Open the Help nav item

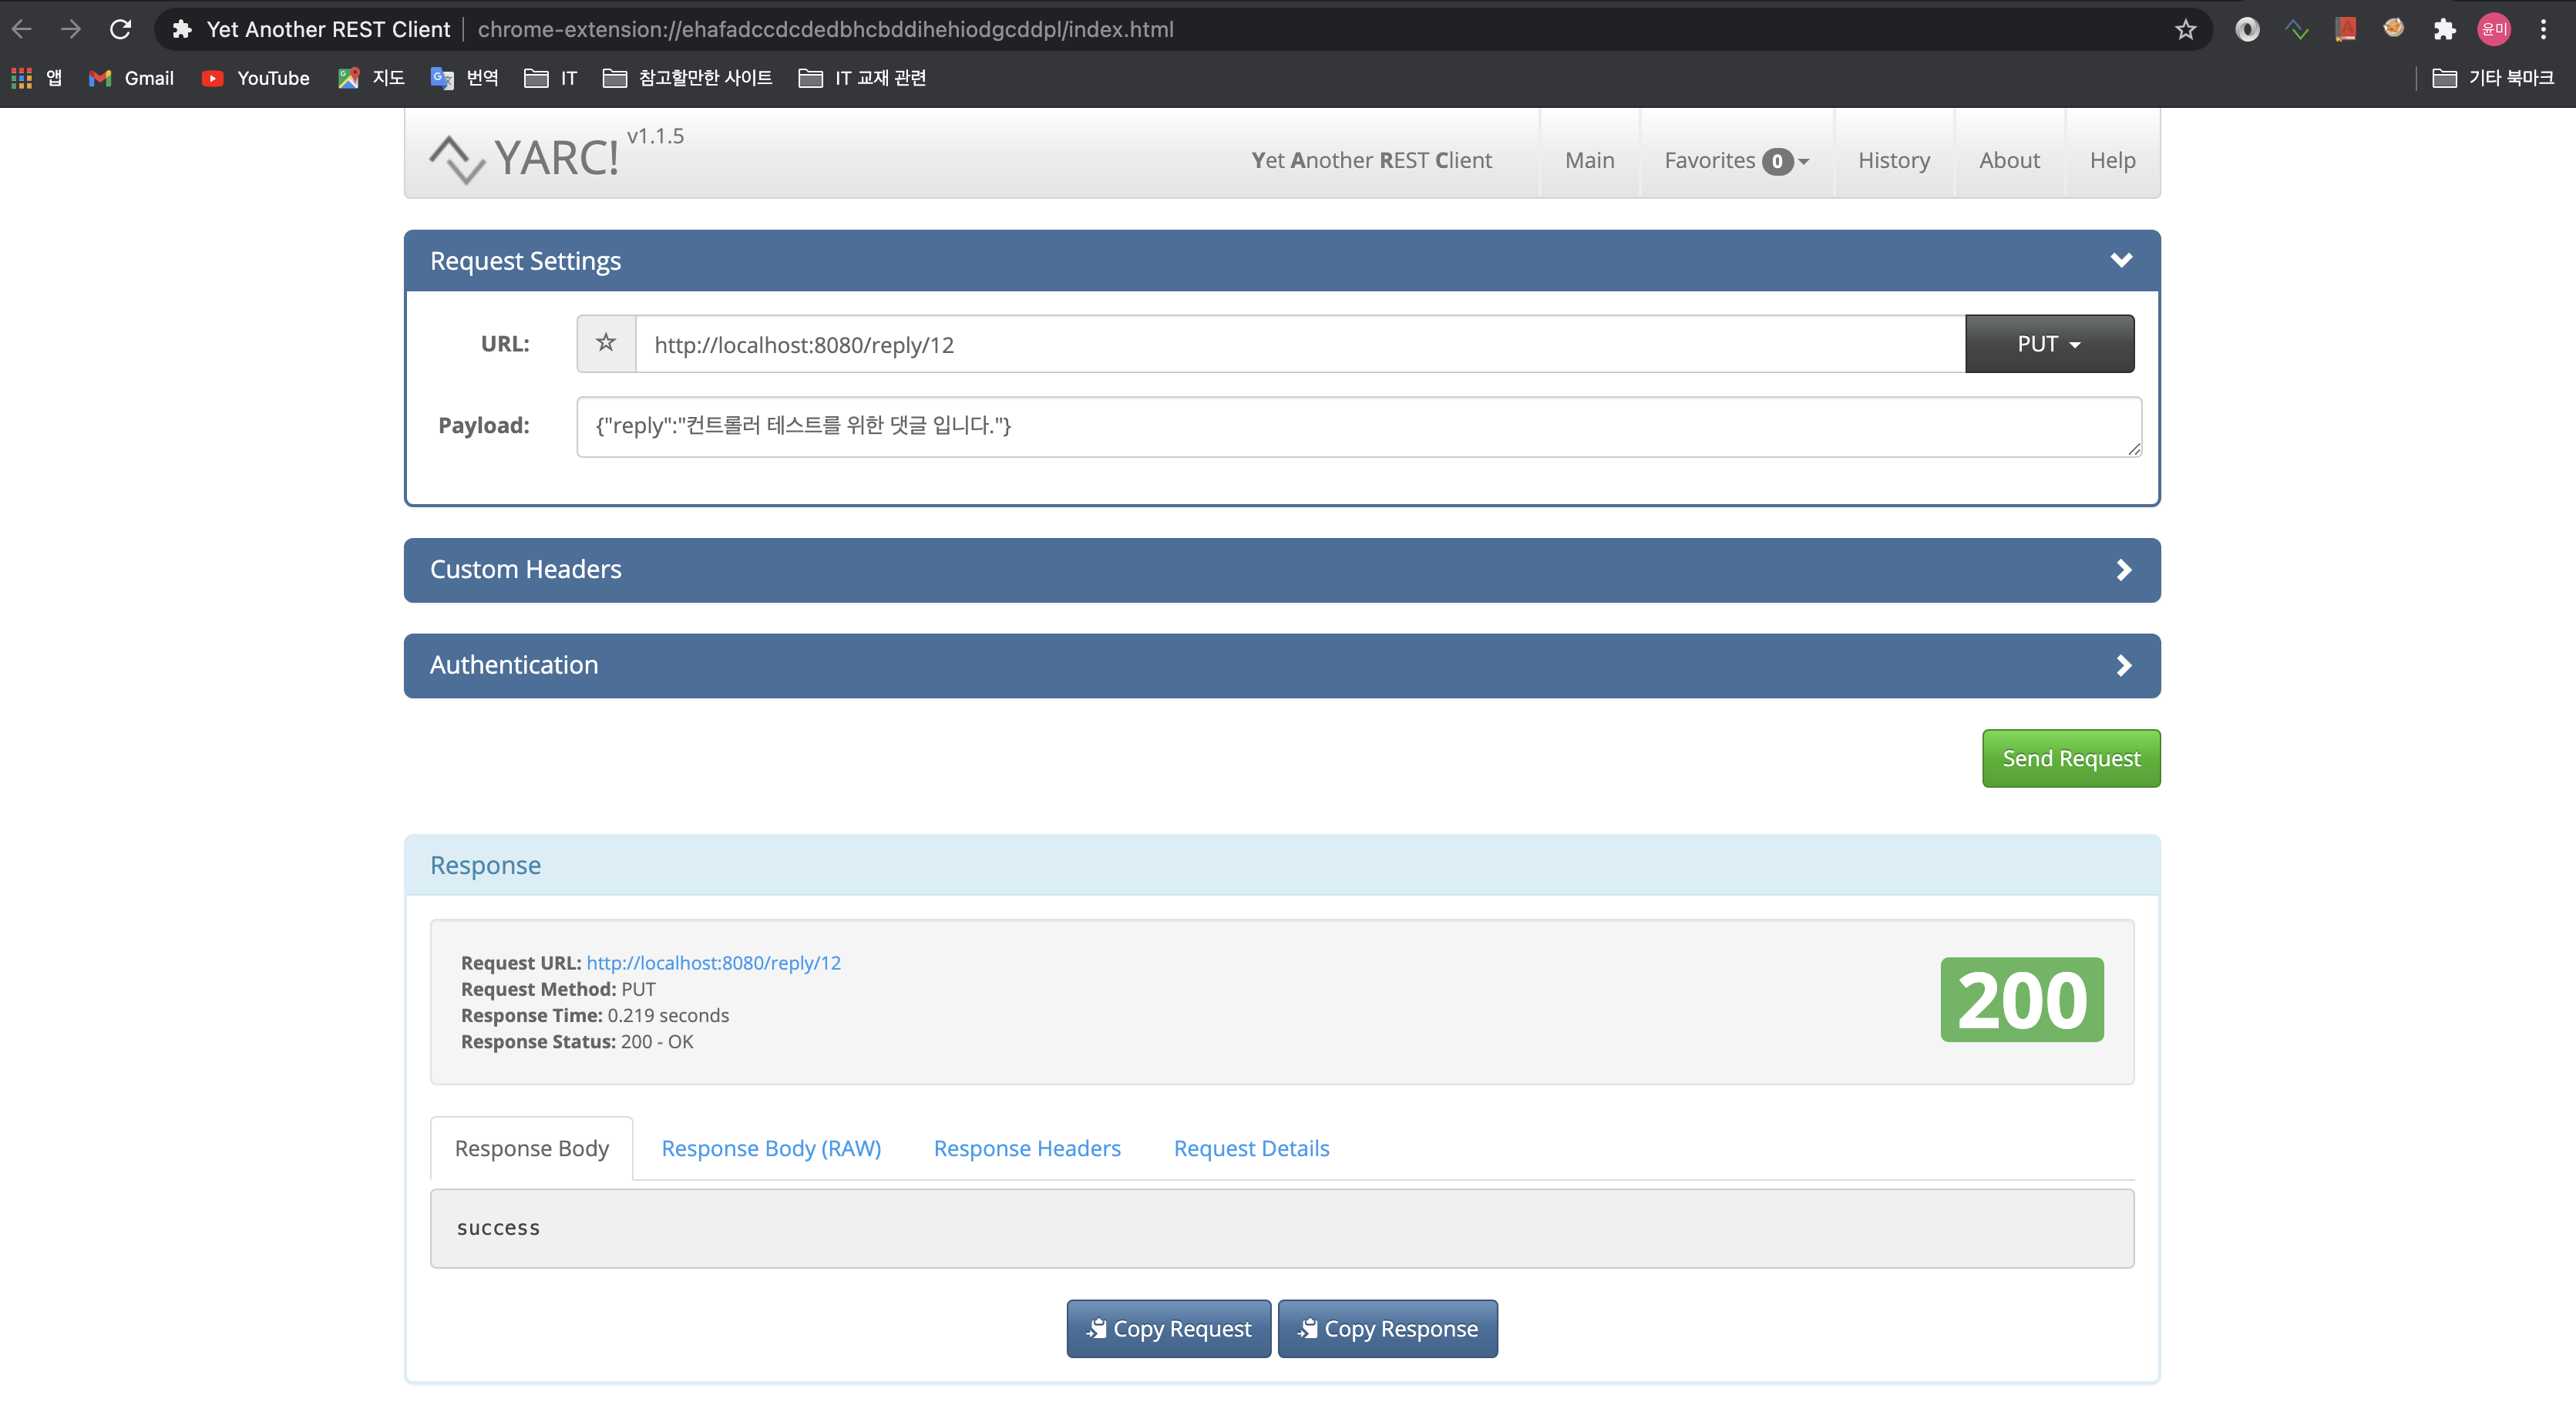pos(2112,160)
